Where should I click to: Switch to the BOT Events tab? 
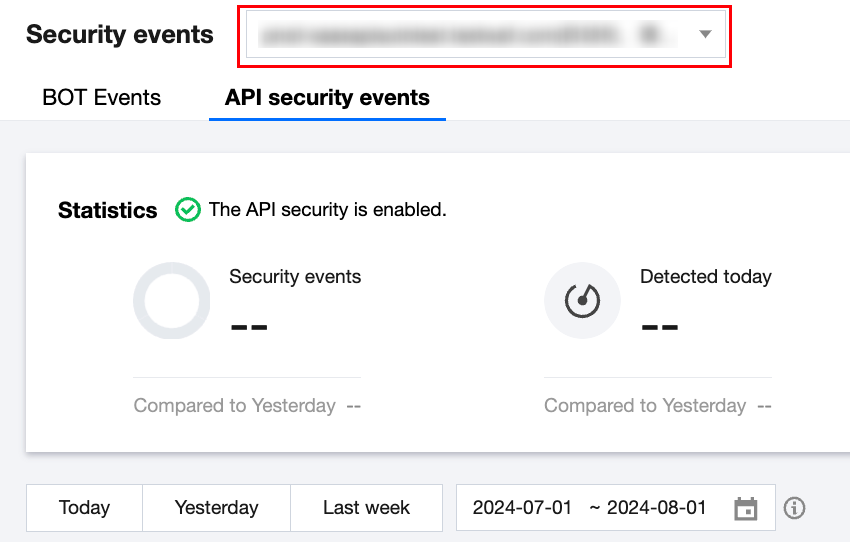(x=102, y=98)
